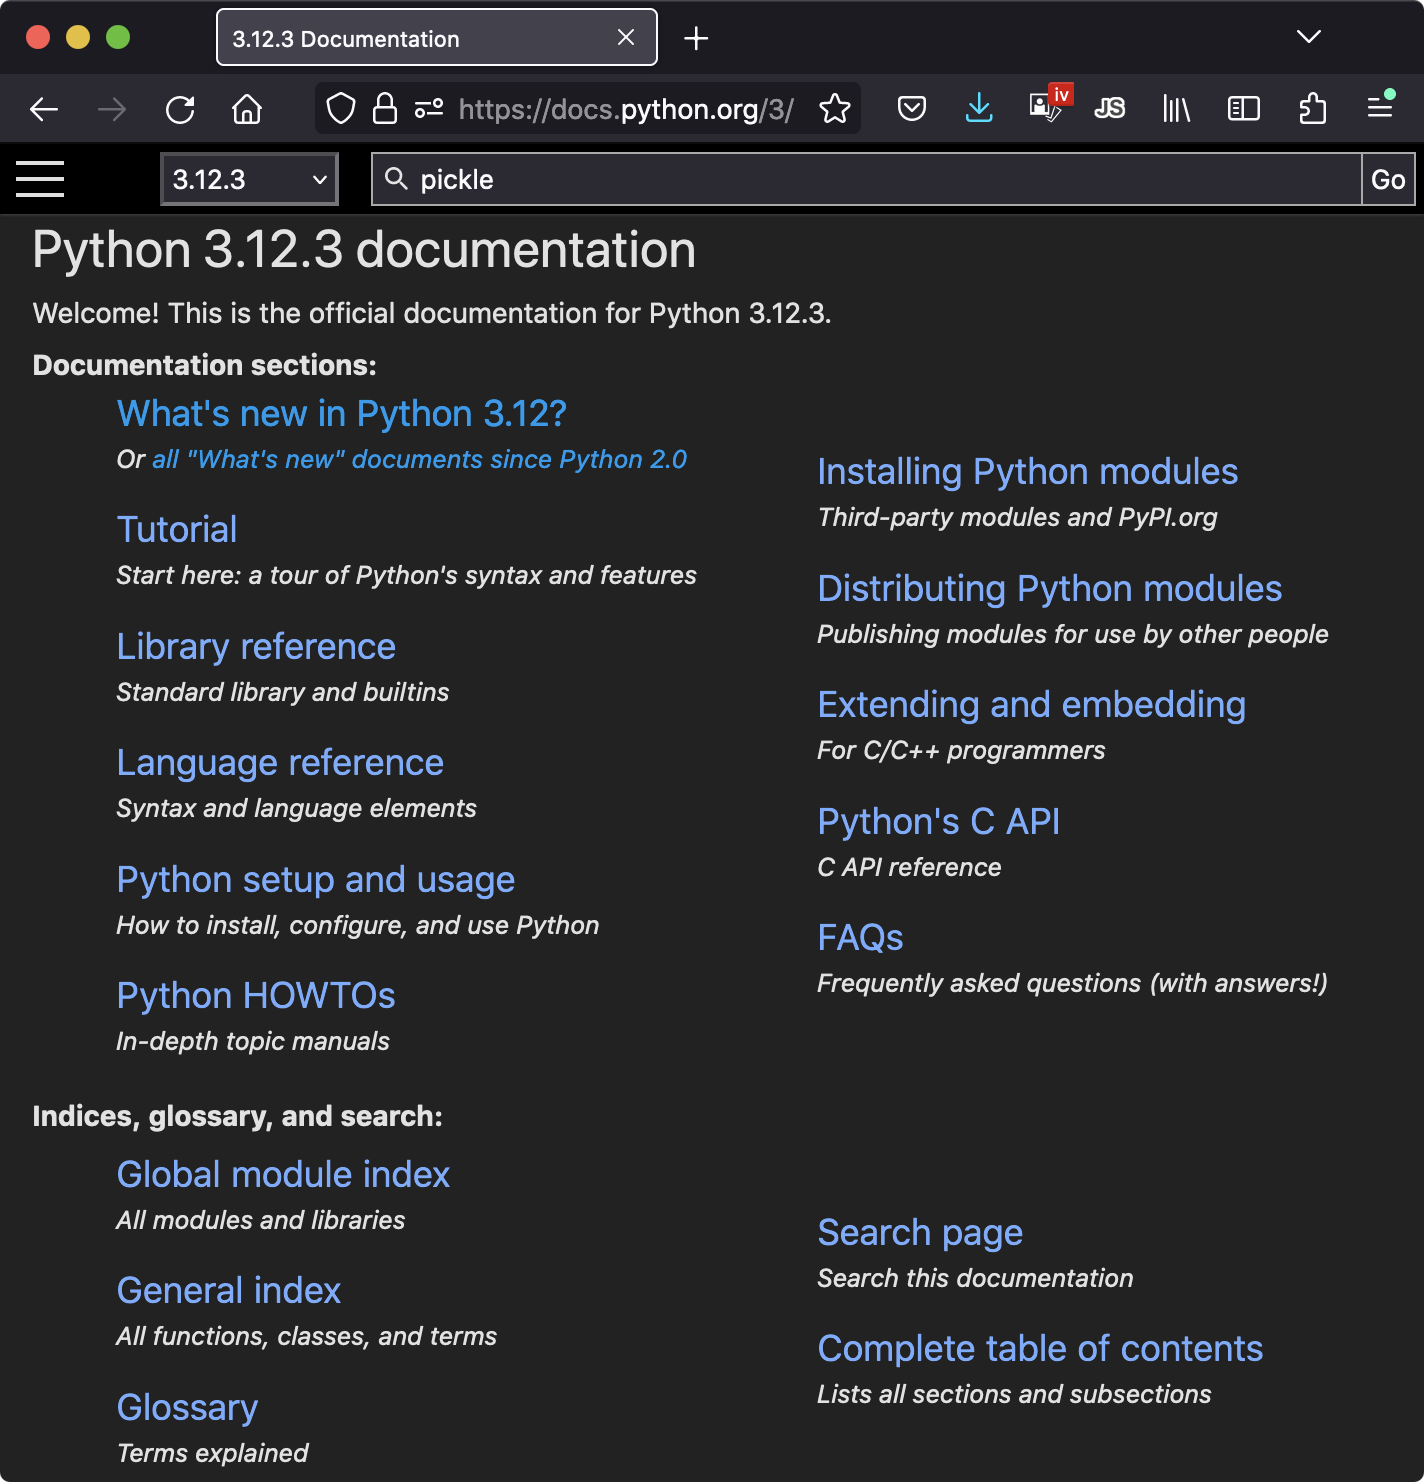
Task: Open the docs hamburger navigation menu
Action: tap(40, 179)
